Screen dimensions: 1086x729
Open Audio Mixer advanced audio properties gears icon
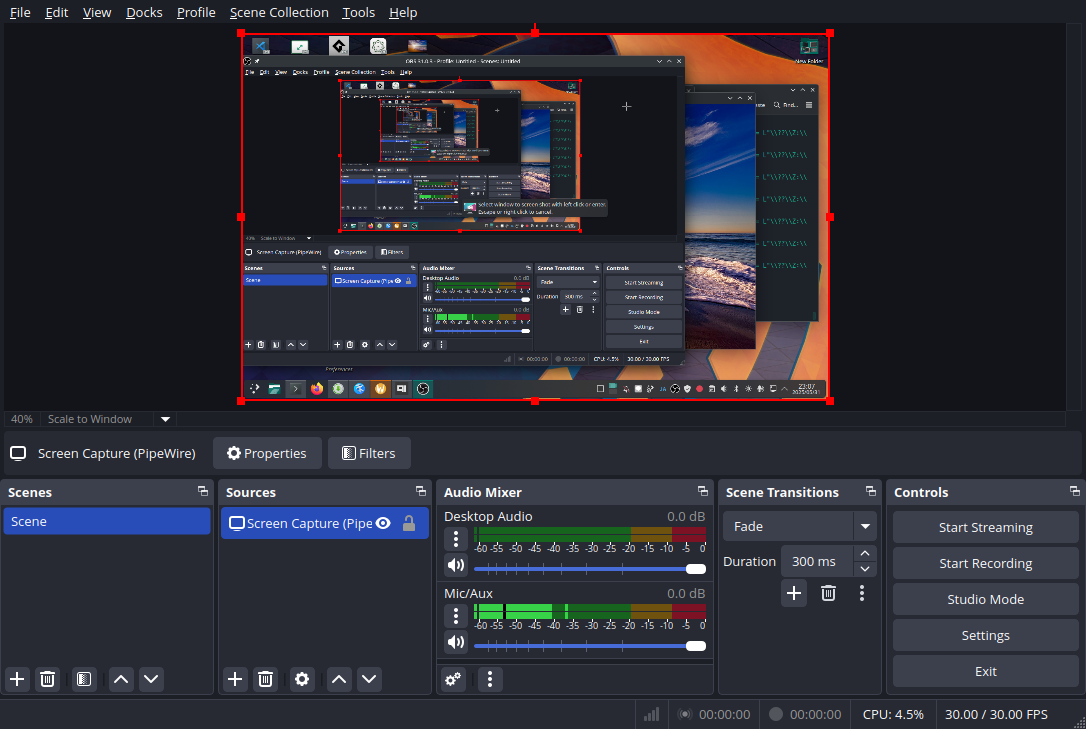click(x=453, y=679)
